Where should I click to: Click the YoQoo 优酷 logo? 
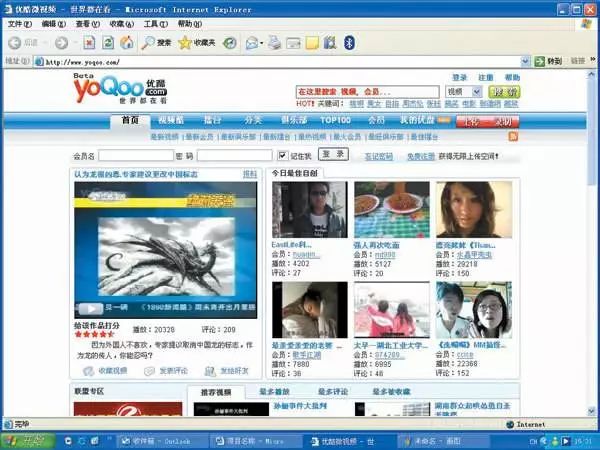(120, 89)
